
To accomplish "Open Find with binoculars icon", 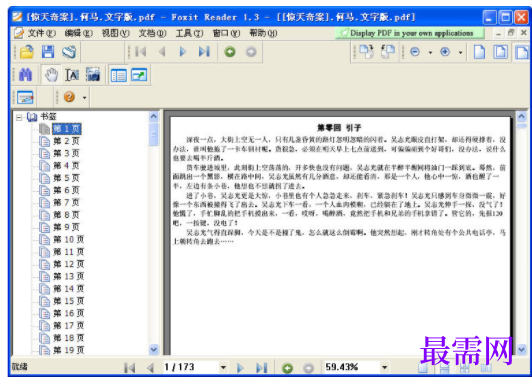I will [25, 75].
